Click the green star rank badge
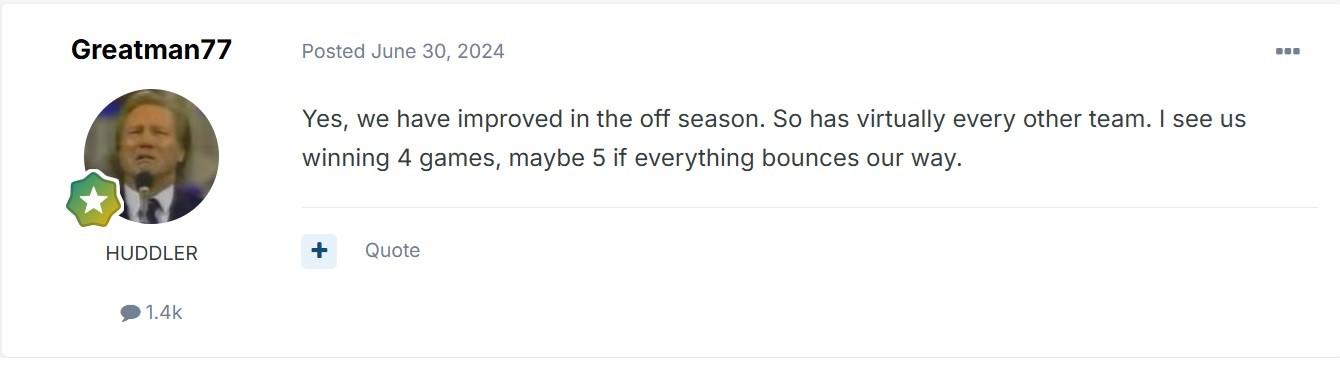Screen dimensions: 1340x368 pyautogui.click(x=93, y=200)
